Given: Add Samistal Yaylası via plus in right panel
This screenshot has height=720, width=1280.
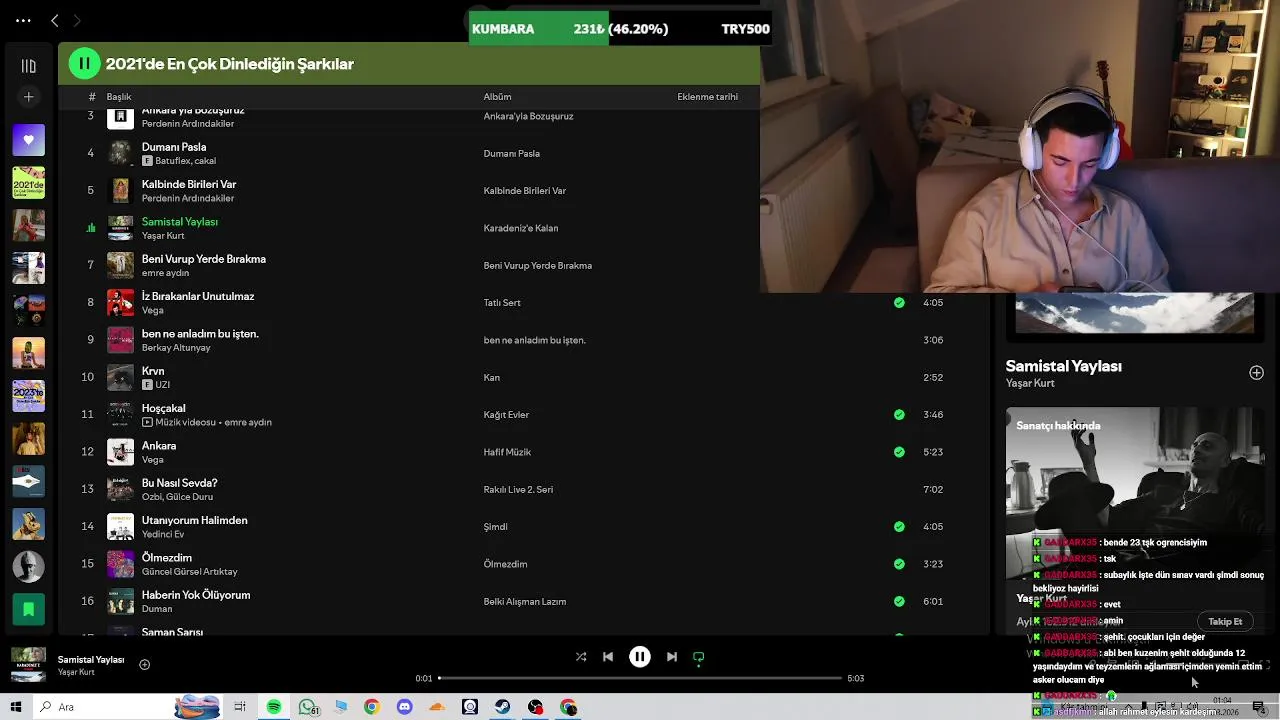Looking at the screenshot, I should coord(1256,373).
